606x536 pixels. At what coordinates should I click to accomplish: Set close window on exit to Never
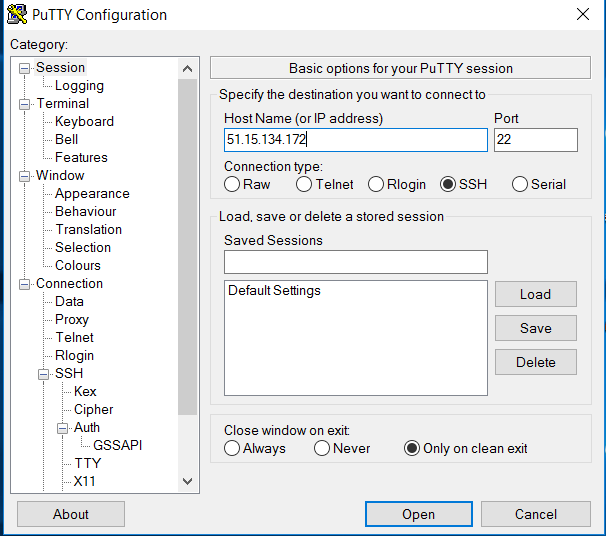pyautogui.click(x=342, y=448)
